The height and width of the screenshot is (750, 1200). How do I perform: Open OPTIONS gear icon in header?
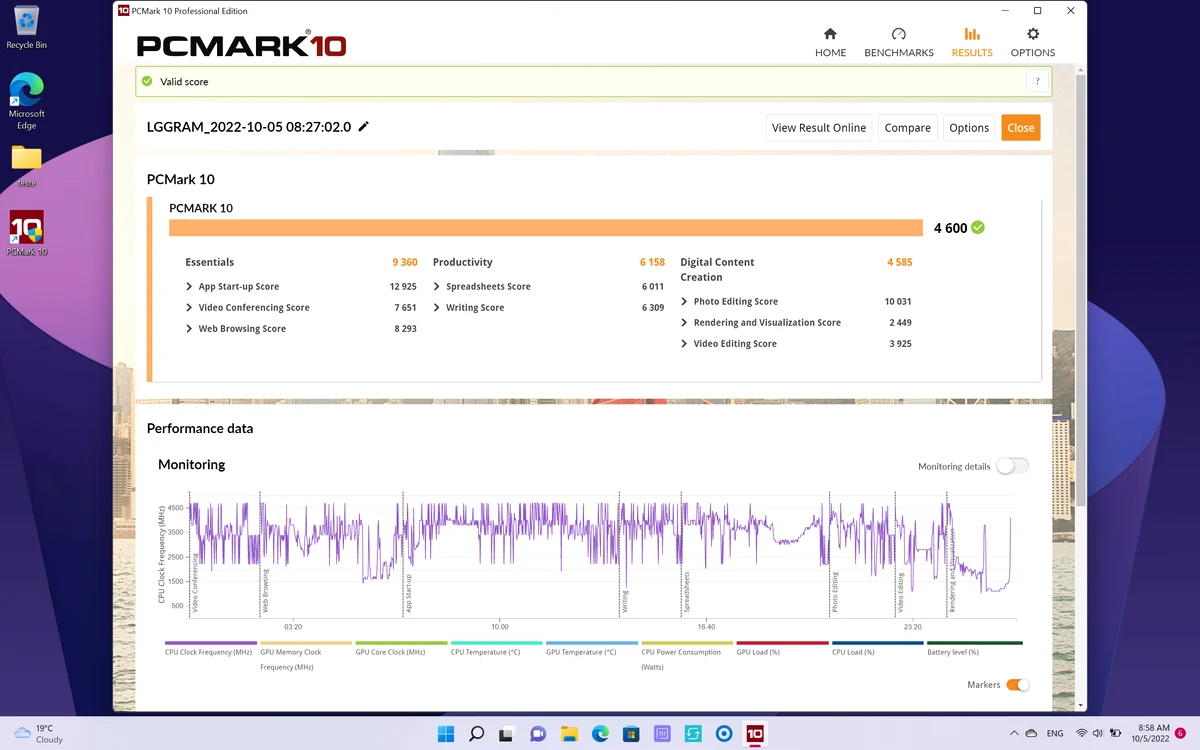1033,34
